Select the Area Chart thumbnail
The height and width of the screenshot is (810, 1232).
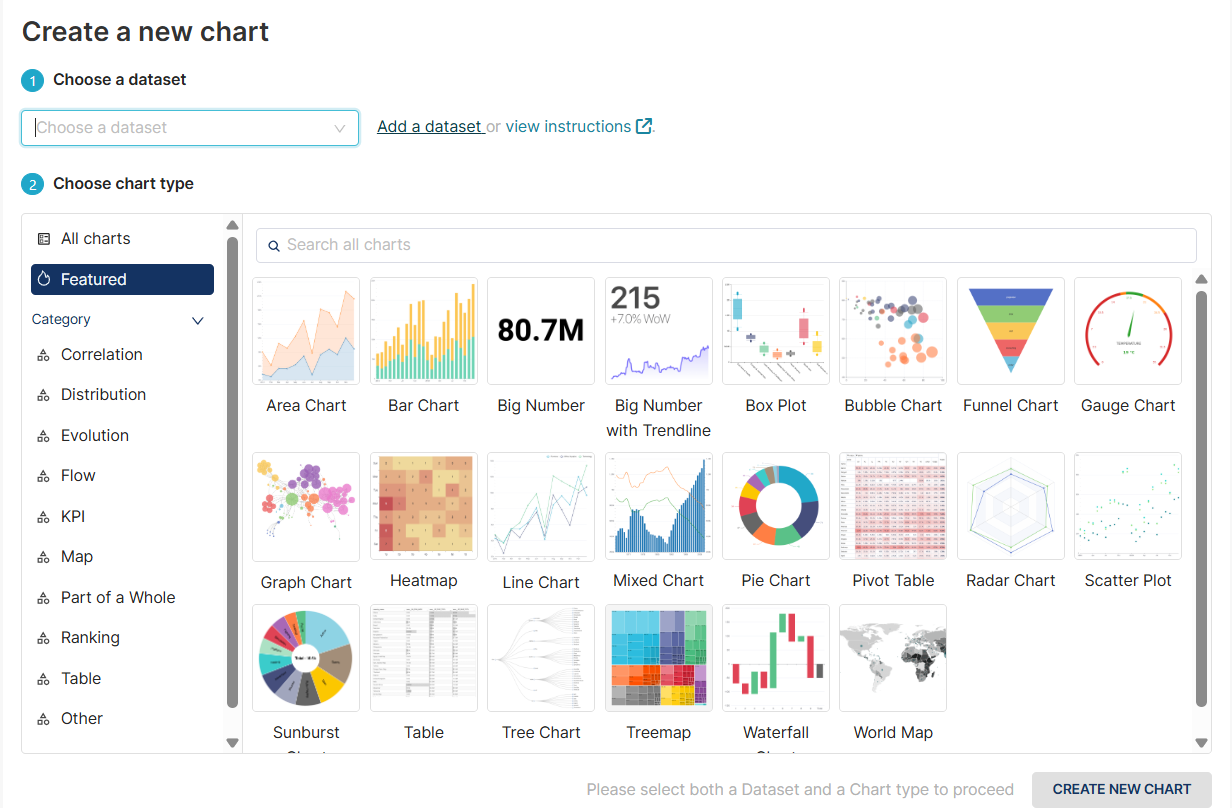(x=306, y=332)
